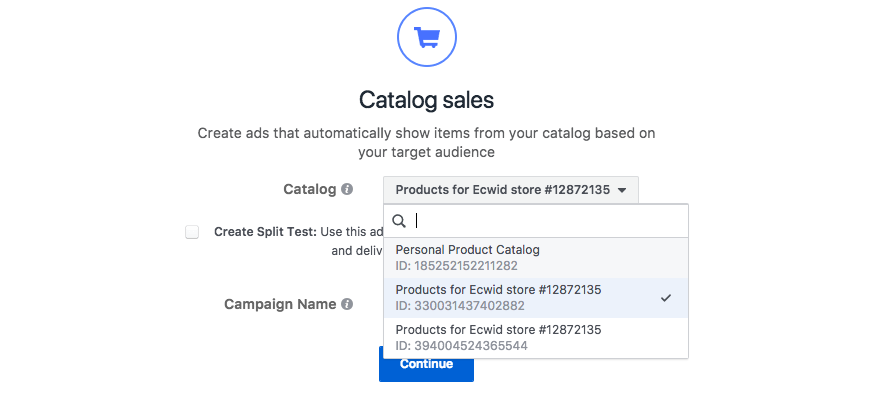Click the ID 185252152211282 text line
This screenshot has width=887, height=401.
pos(457,265)
